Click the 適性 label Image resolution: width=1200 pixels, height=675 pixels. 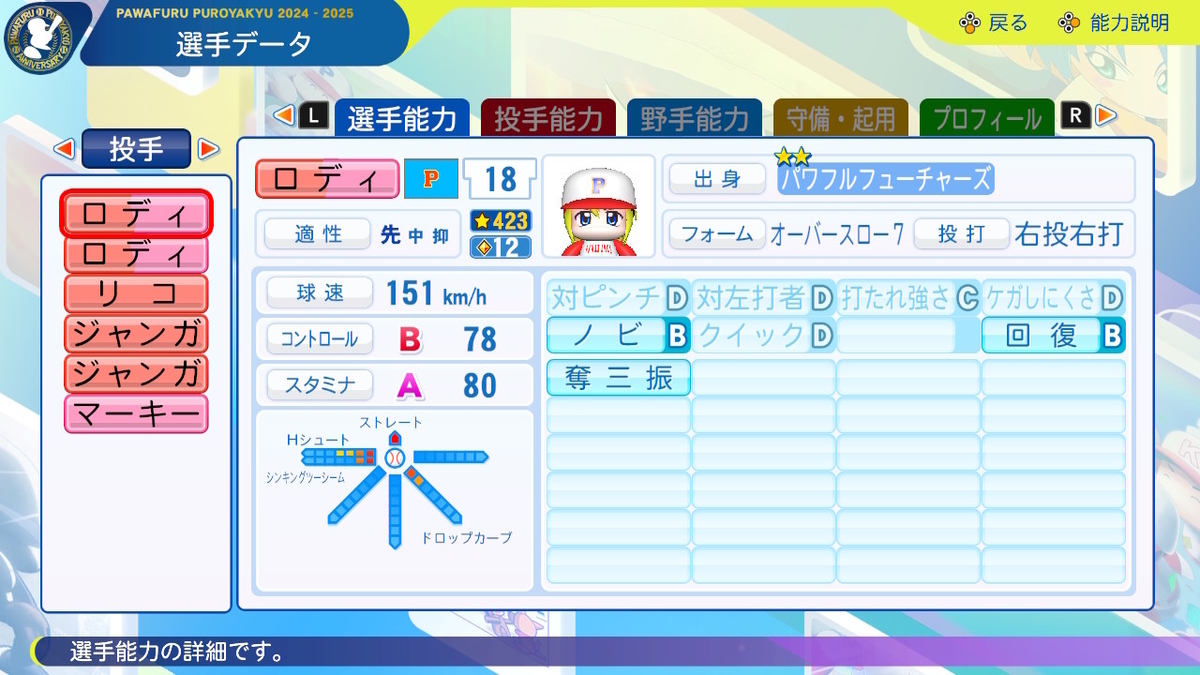click(318, 234)
